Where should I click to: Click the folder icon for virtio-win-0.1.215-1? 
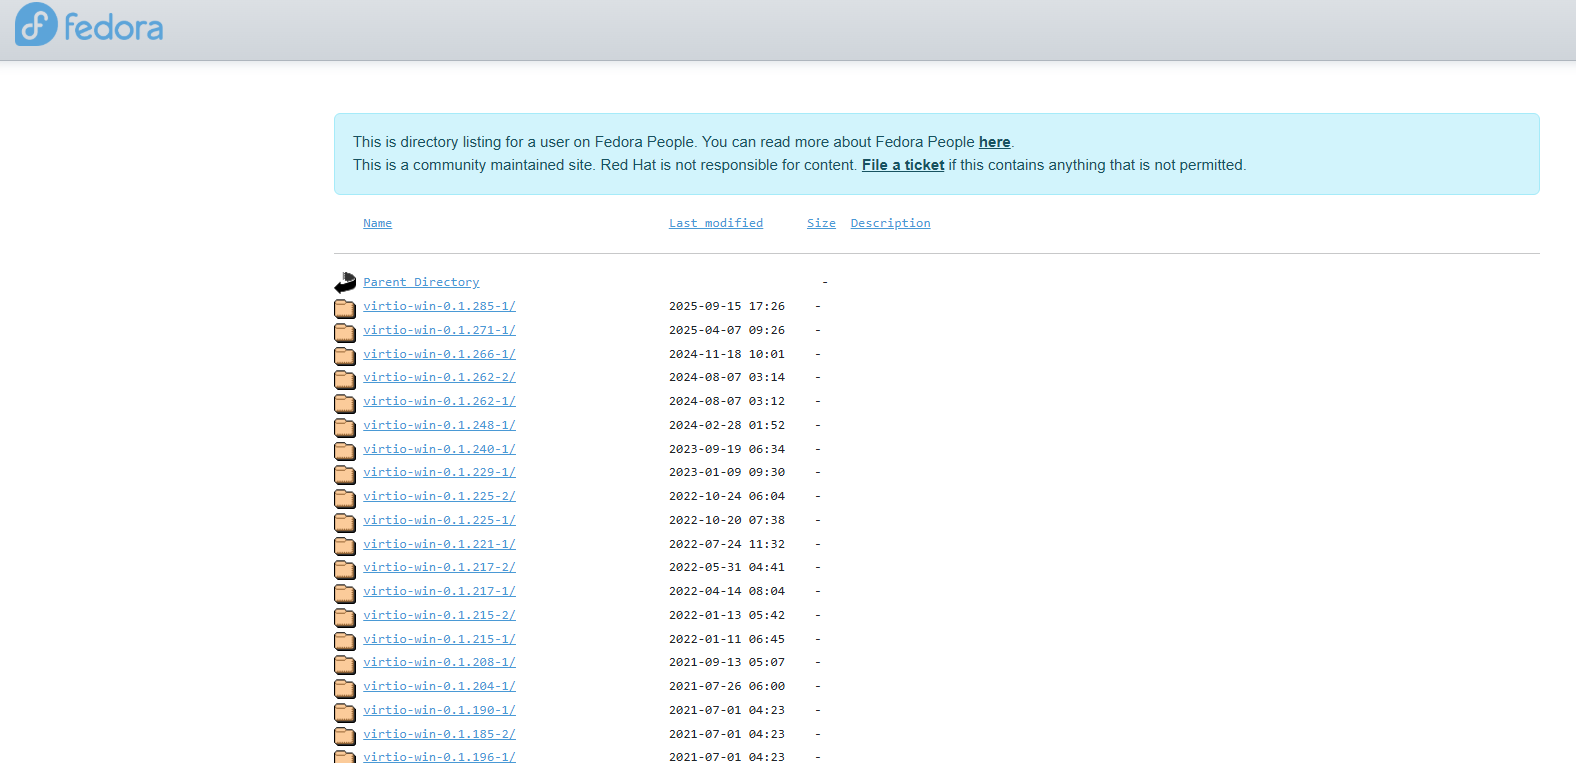(x=345, y=640)
